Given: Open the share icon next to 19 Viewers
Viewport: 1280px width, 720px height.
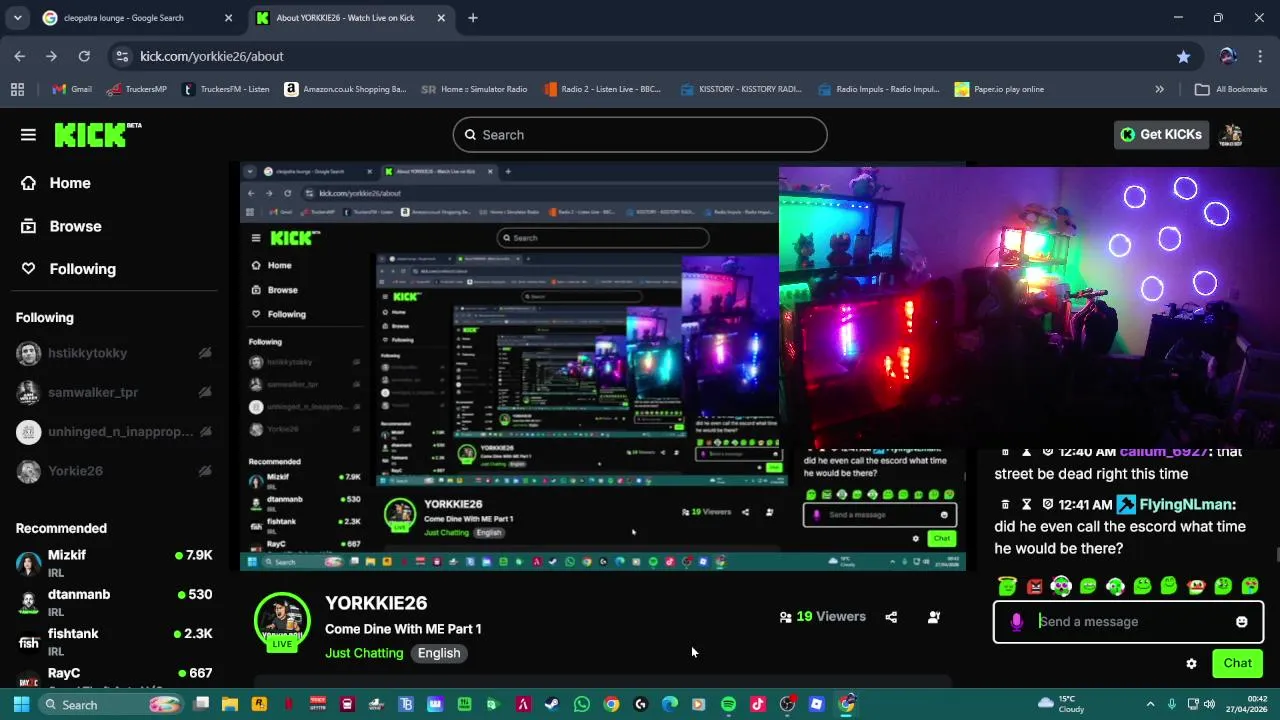Looking at the screenshot, I should click(x=891, y=617).
